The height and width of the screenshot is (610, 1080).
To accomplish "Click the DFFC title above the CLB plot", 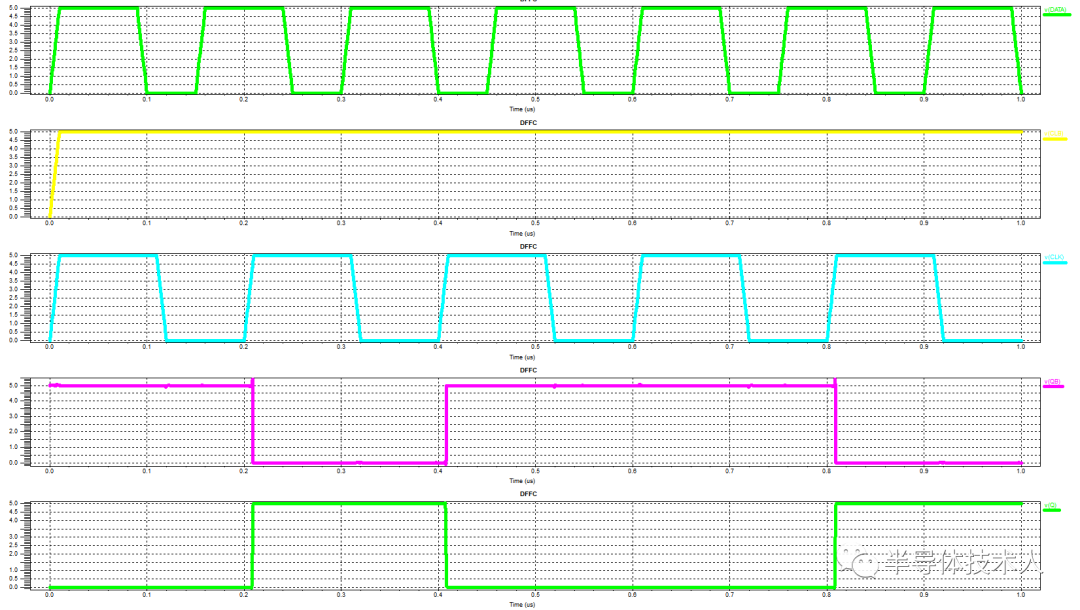I will tap(528, 123).
